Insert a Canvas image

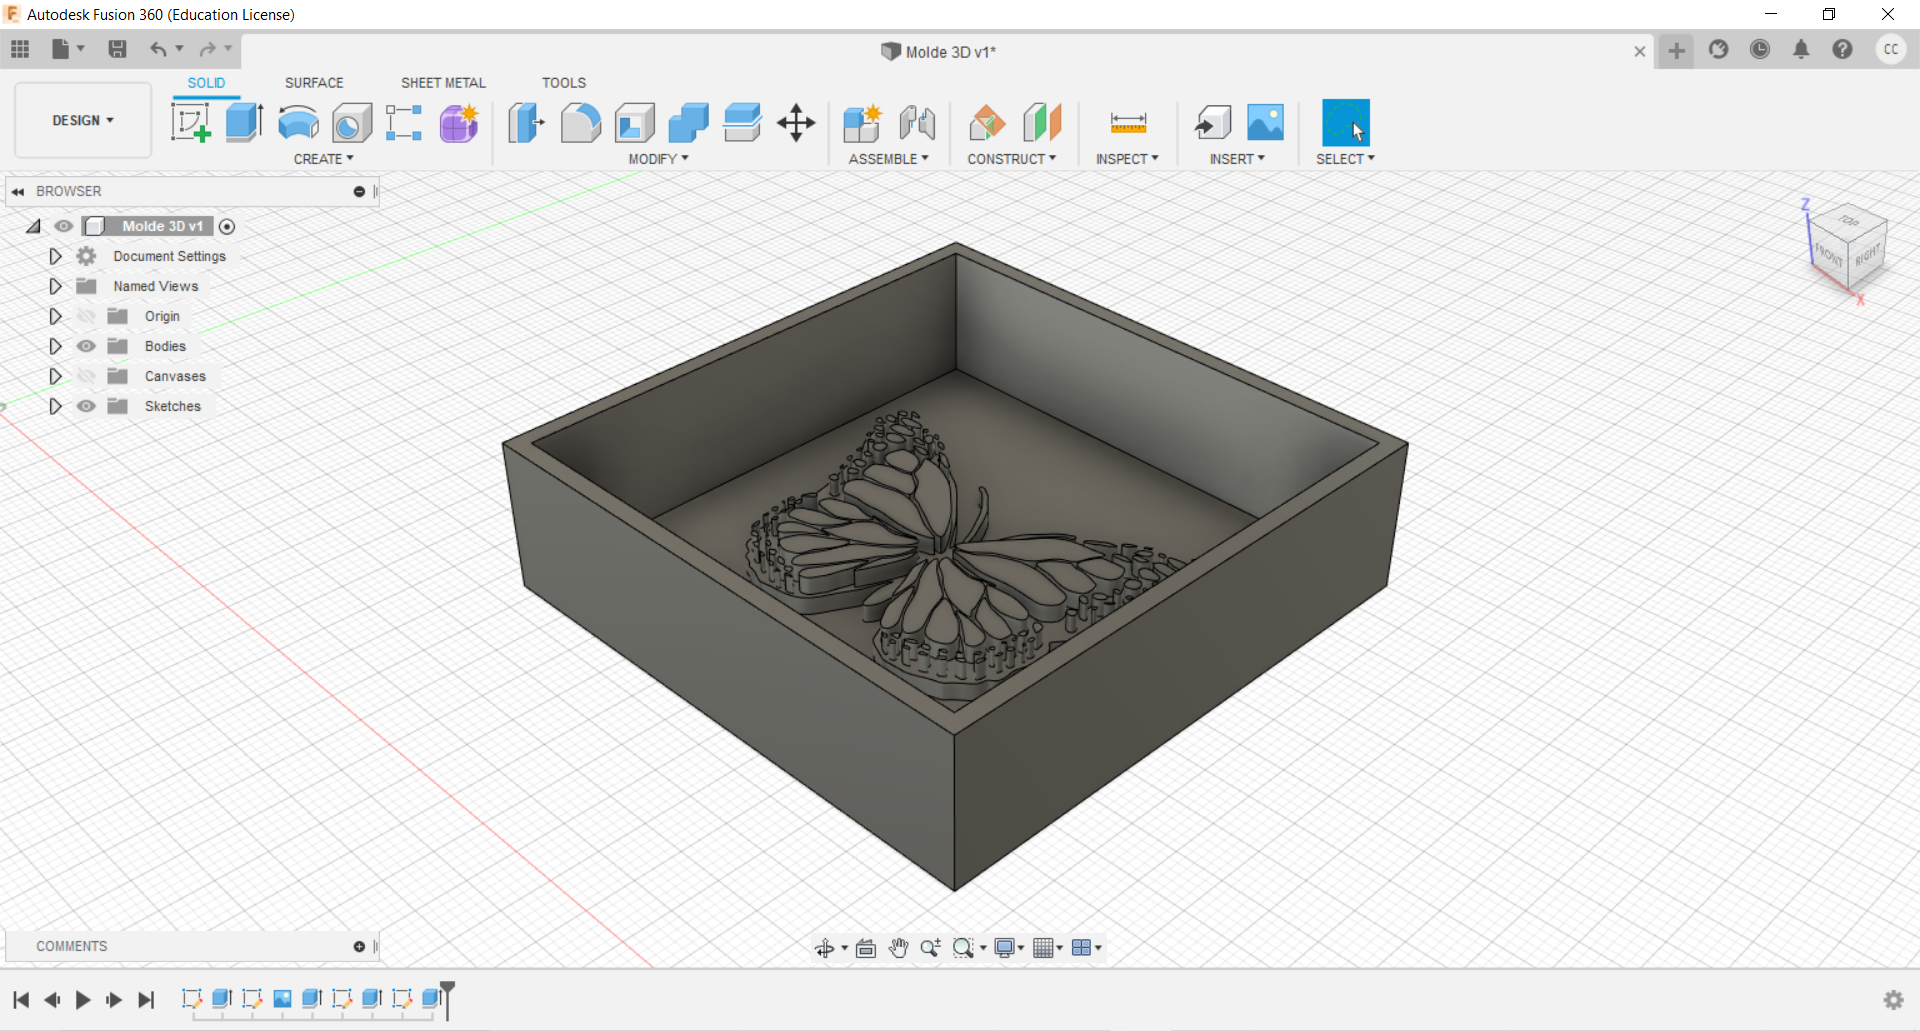click(x=1264, y=122)
